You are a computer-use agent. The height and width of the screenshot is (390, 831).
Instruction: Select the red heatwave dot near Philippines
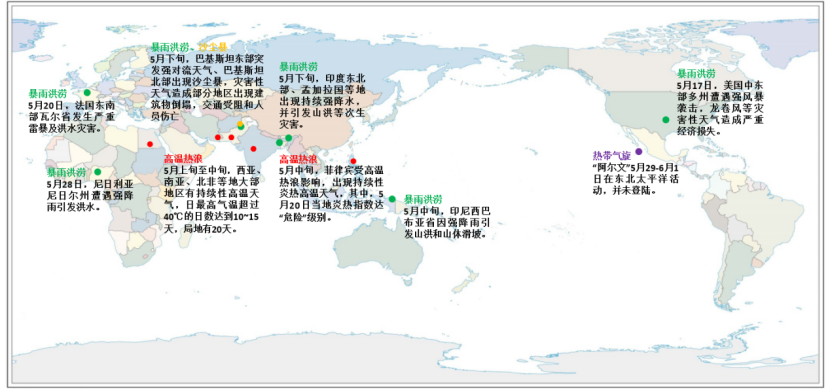(353, 161)
